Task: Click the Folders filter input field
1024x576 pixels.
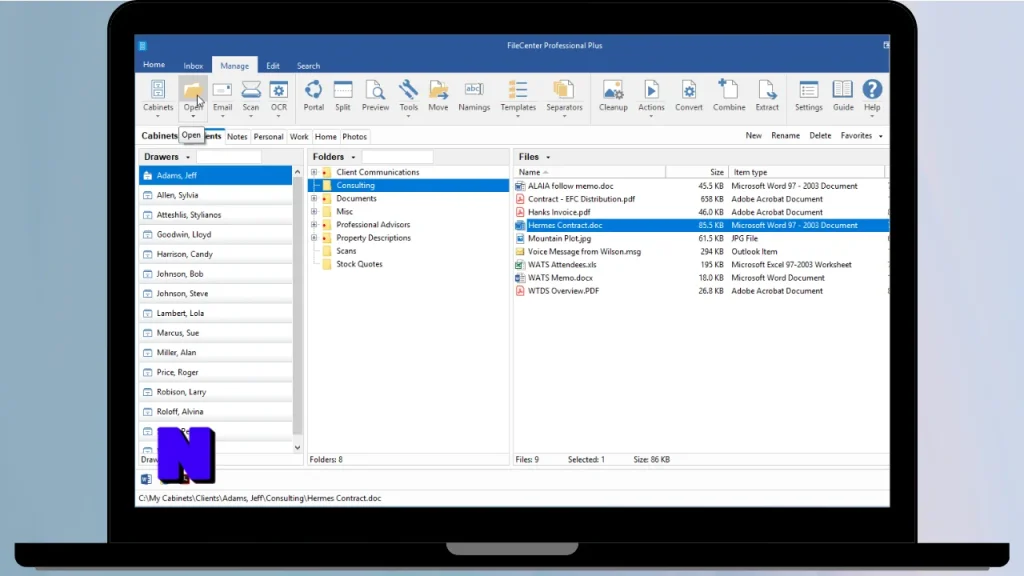Action: click(397, 157)
